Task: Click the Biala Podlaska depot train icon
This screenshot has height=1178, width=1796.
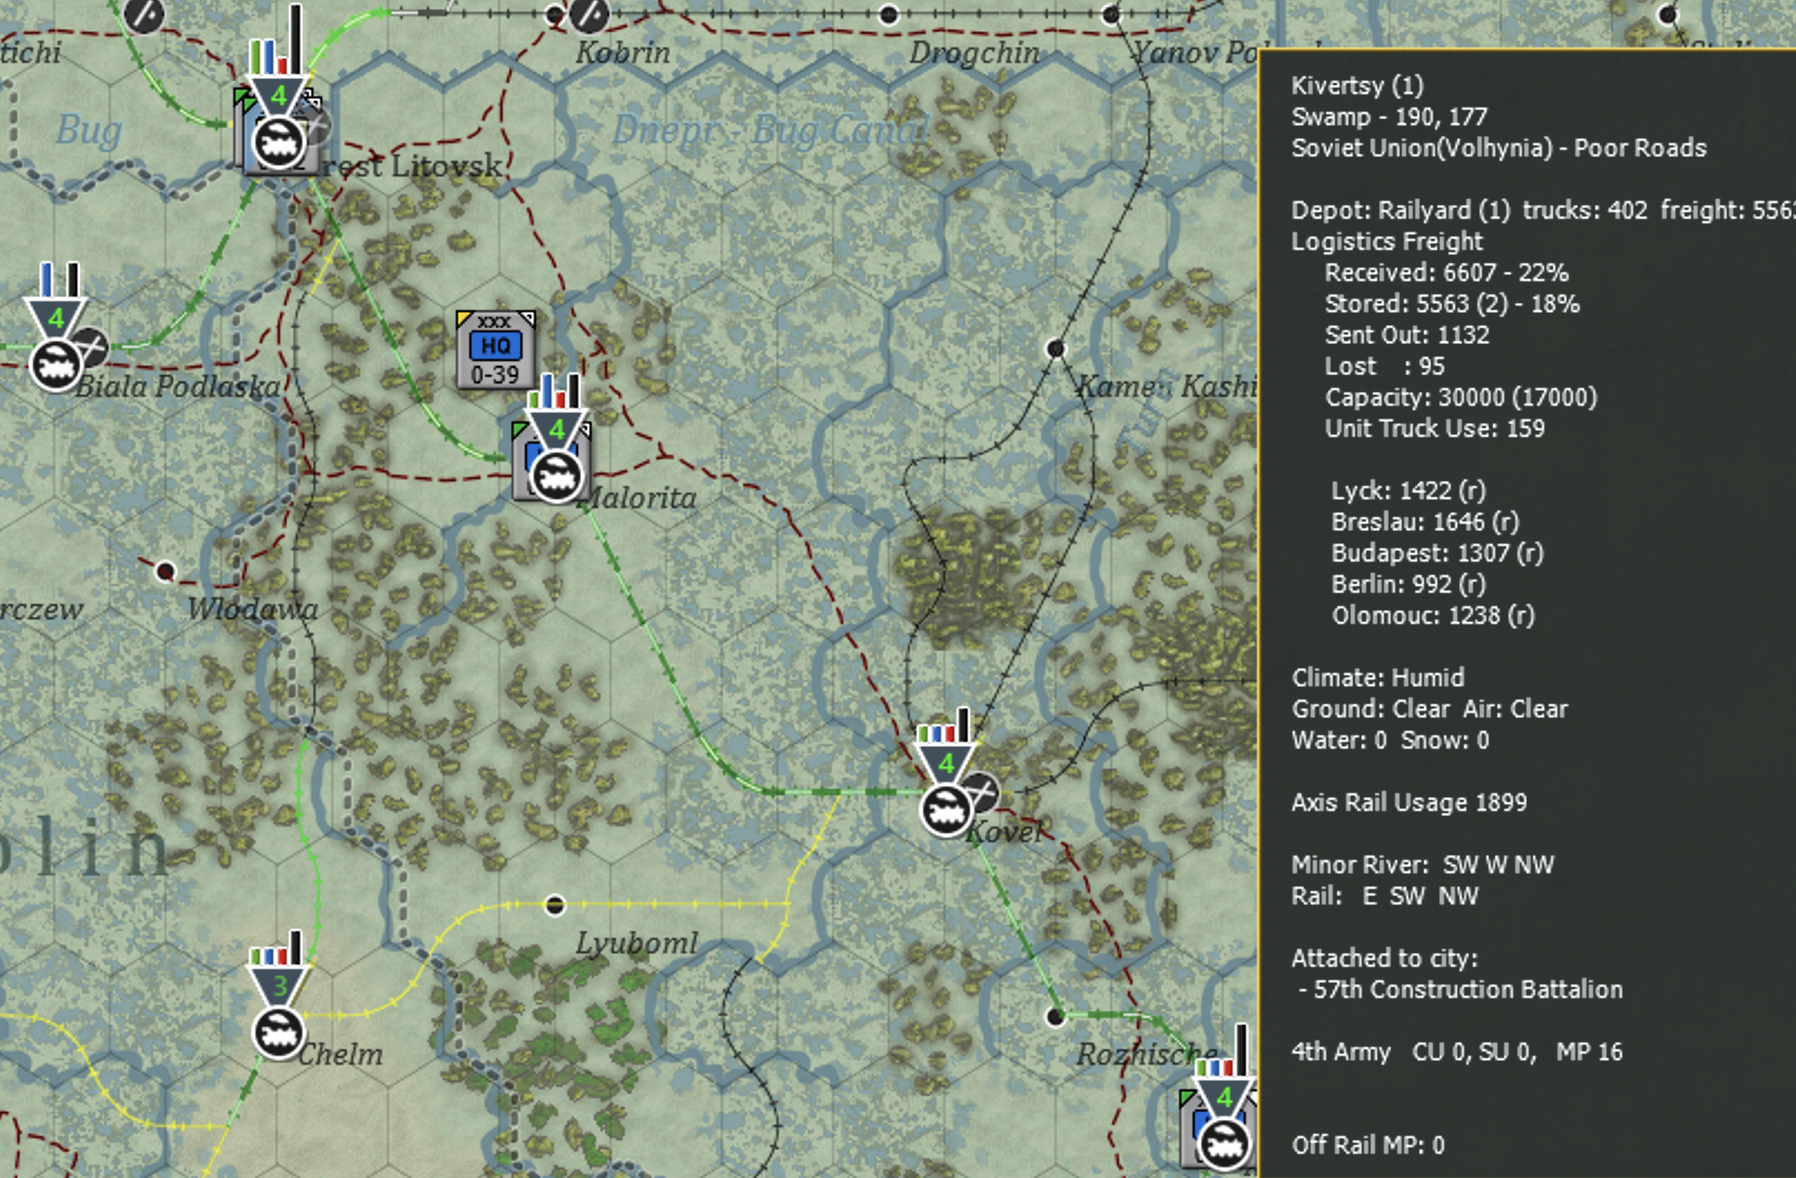Action: point(56,366)
